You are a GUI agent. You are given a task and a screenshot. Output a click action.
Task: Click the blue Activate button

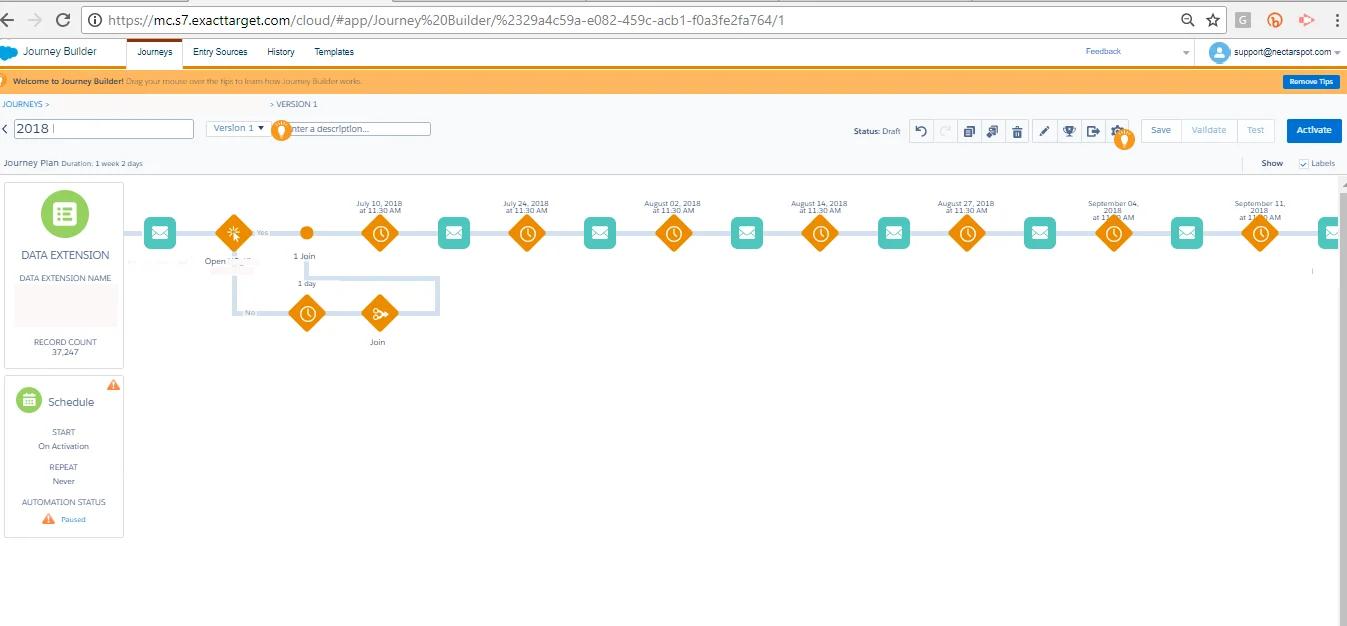tap(1314, 130)
